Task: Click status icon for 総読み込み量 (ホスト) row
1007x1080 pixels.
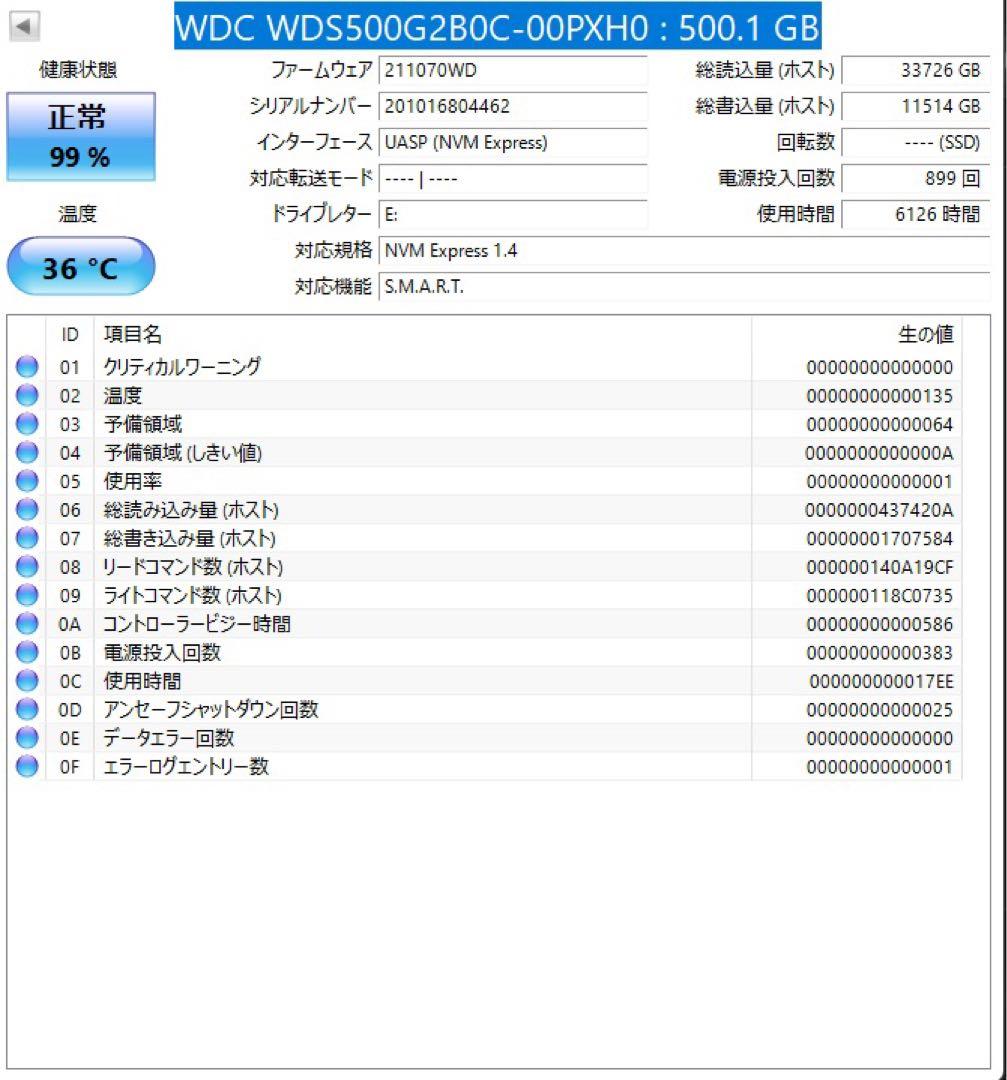Action: [x=27, y=510]
